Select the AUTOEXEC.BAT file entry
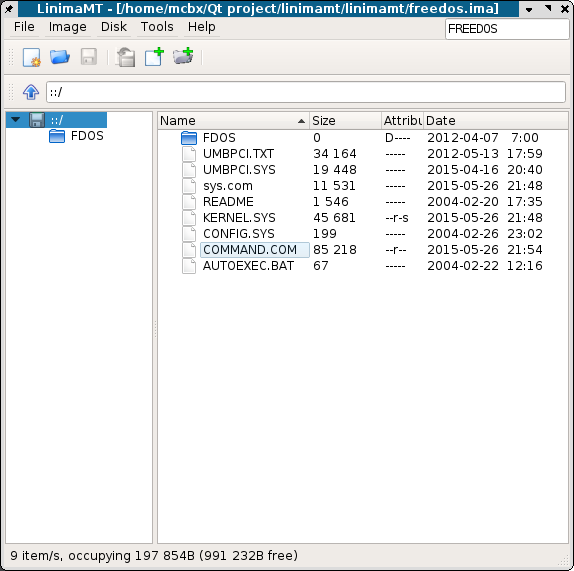This screenshot has height=571, width=574. [x=248, y=266]
